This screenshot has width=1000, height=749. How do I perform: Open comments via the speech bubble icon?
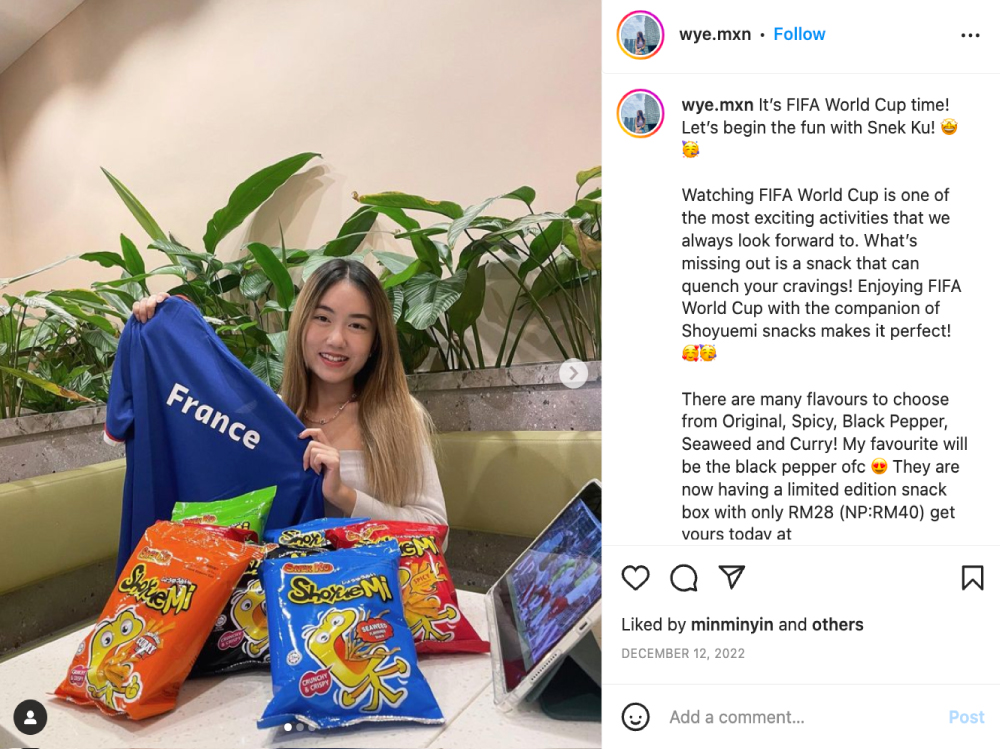click(684, 577)
